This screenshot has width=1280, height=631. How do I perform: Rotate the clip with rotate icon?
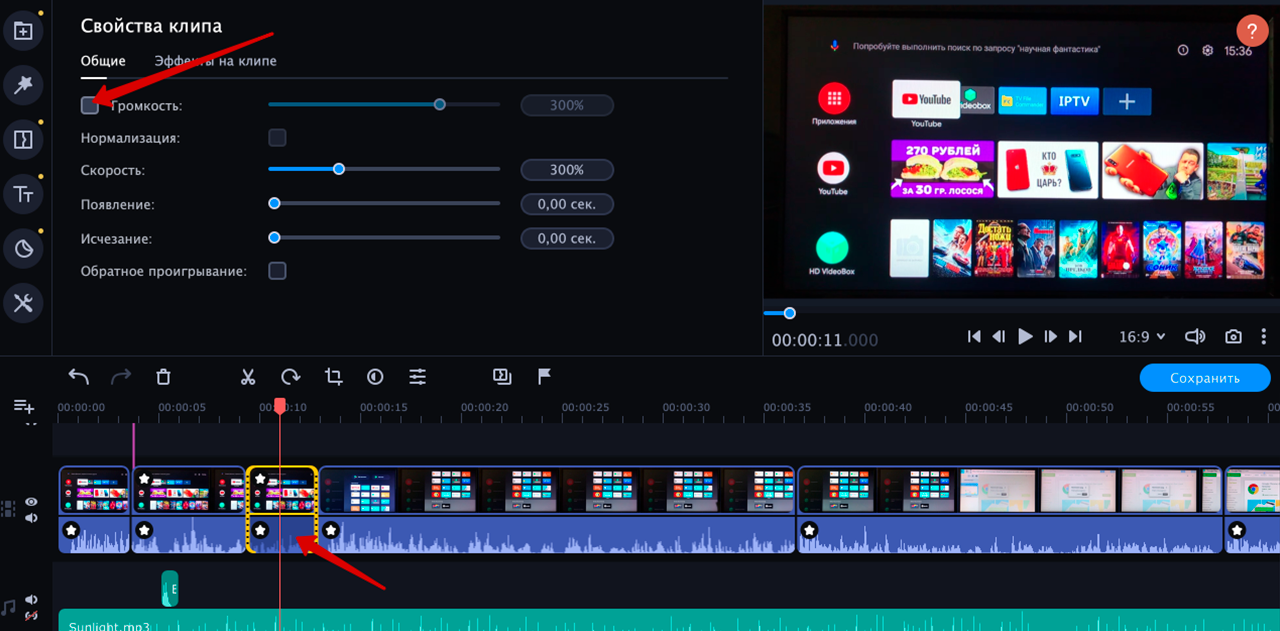click(290, 377)
